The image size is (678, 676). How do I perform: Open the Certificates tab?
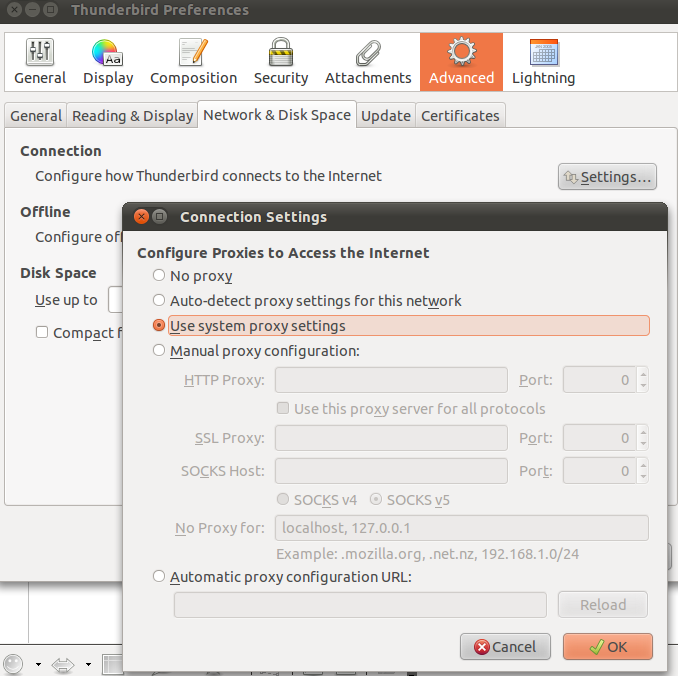click(x=460, y=116)
